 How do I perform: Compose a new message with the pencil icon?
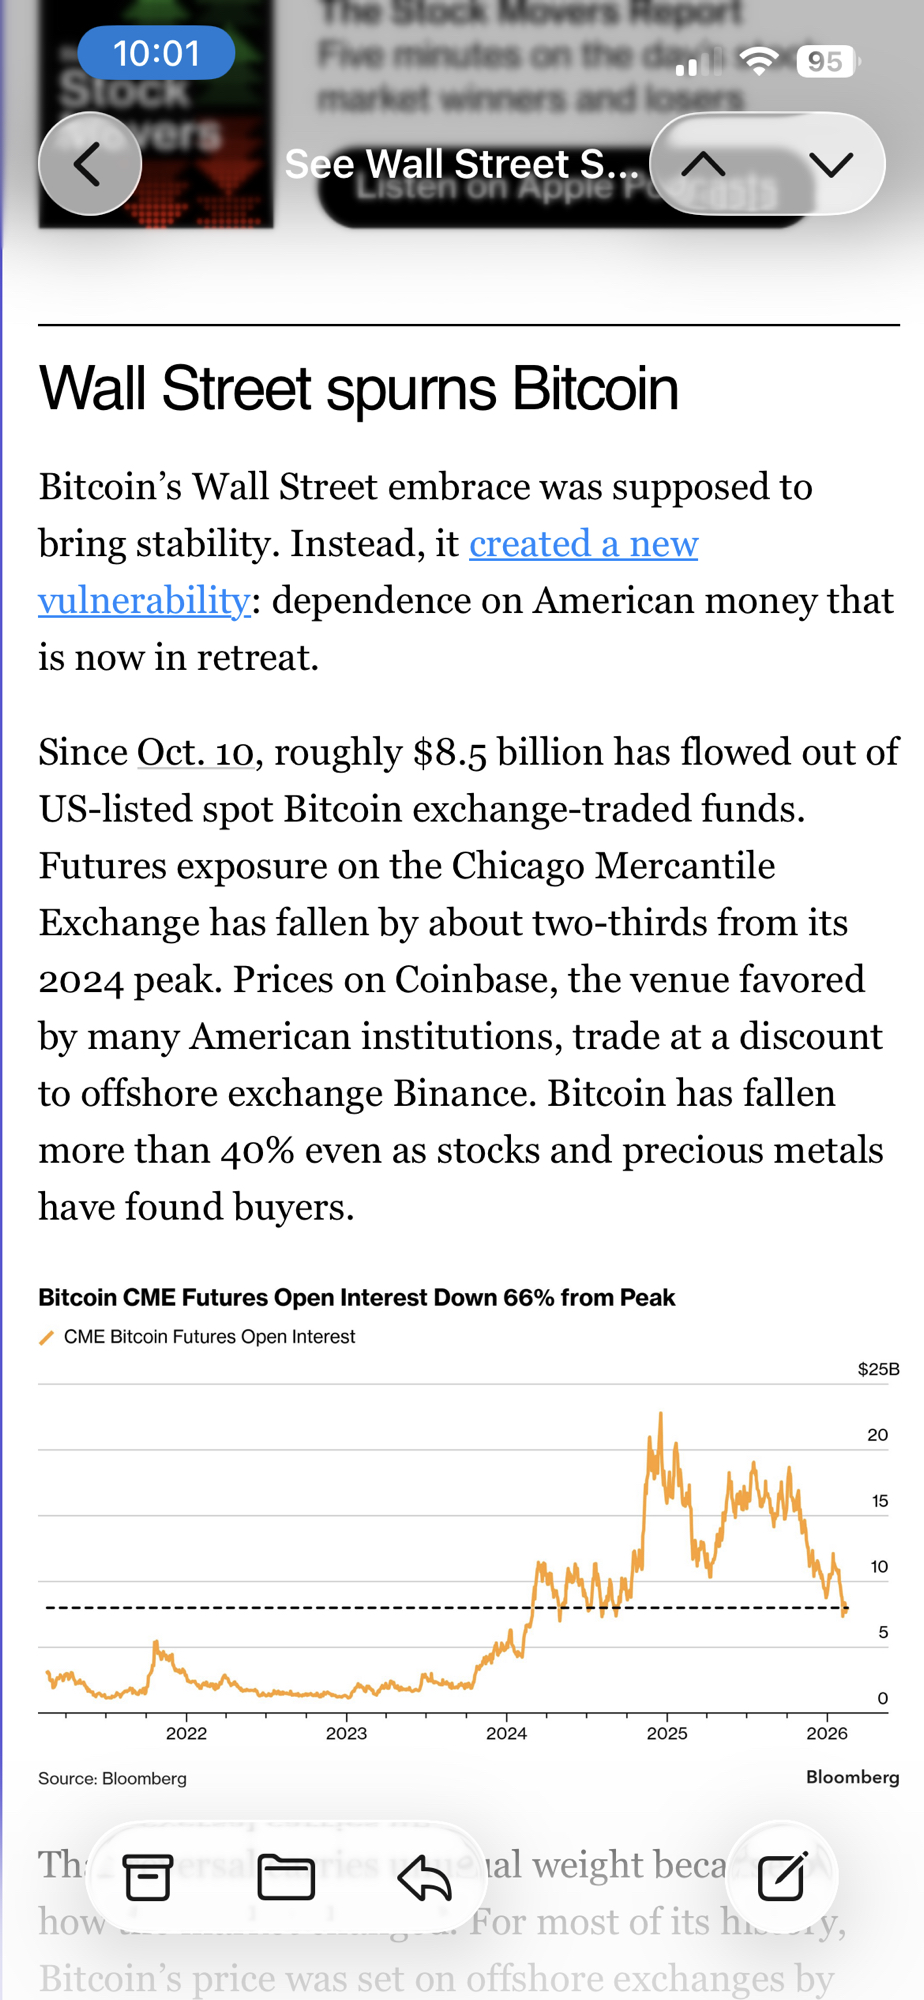click(x=782, y=1877)
